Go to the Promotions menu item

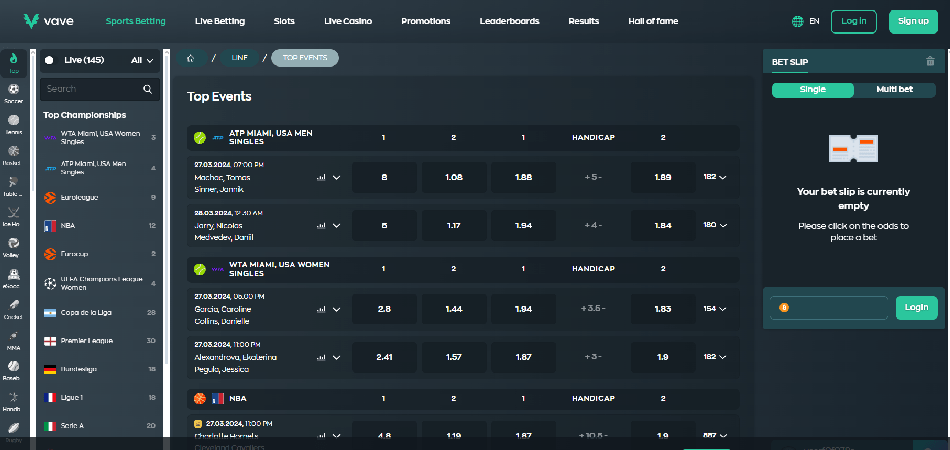[x=425, y=21]
